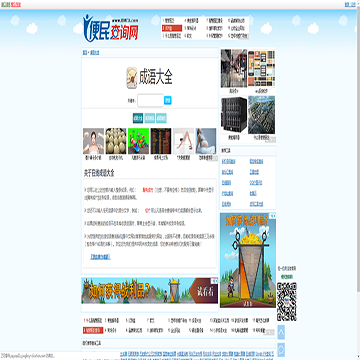This screenshot has height=360, width=360.
Task: Click the 试看看 button on the banner ad
Action: [x=206, y=291]
